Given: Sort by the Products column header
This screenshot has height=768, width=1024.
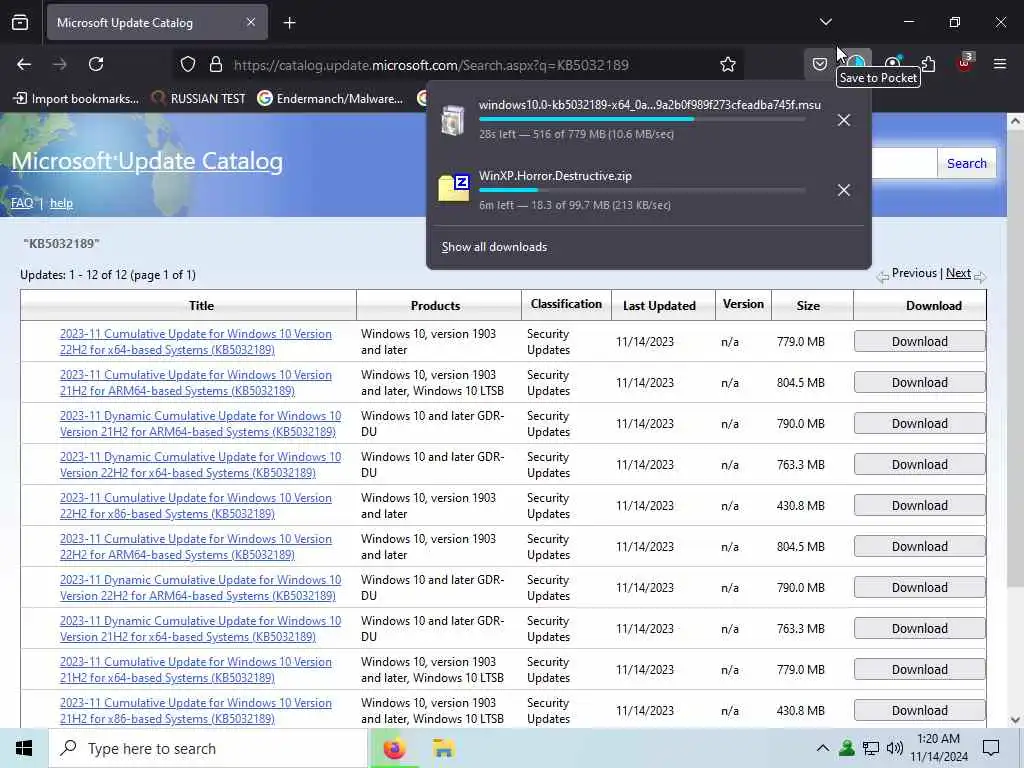Looking at the screenshot, I should 436,306.
